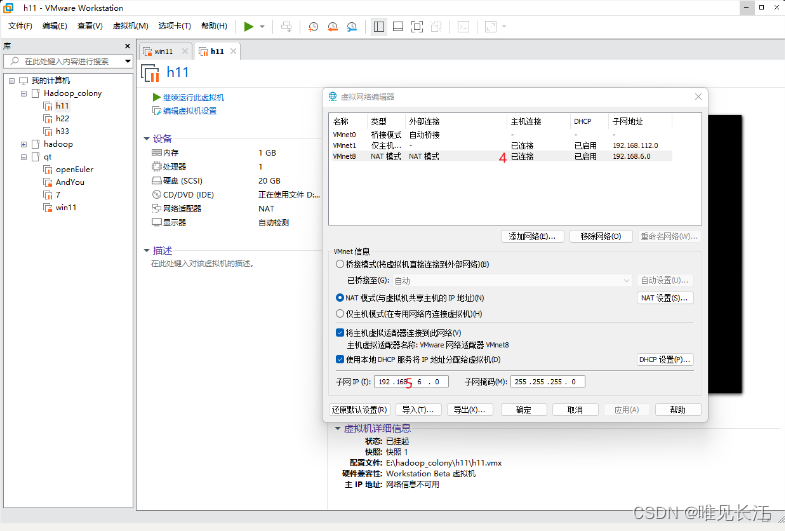This screenshot has width=785, height=531.
Task: Click the revert to snapshot toolbar icon
Action: [x=332, y=27]
